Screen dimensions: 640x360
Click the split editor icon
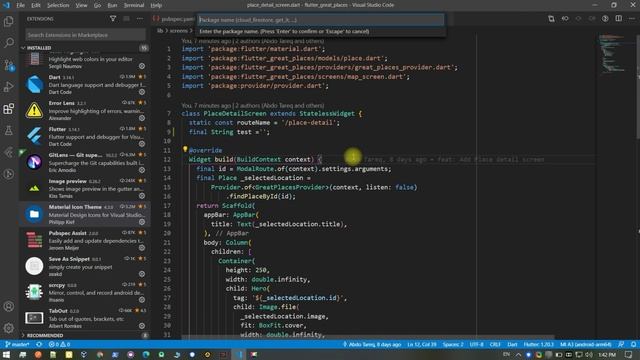tap(619, 19)
